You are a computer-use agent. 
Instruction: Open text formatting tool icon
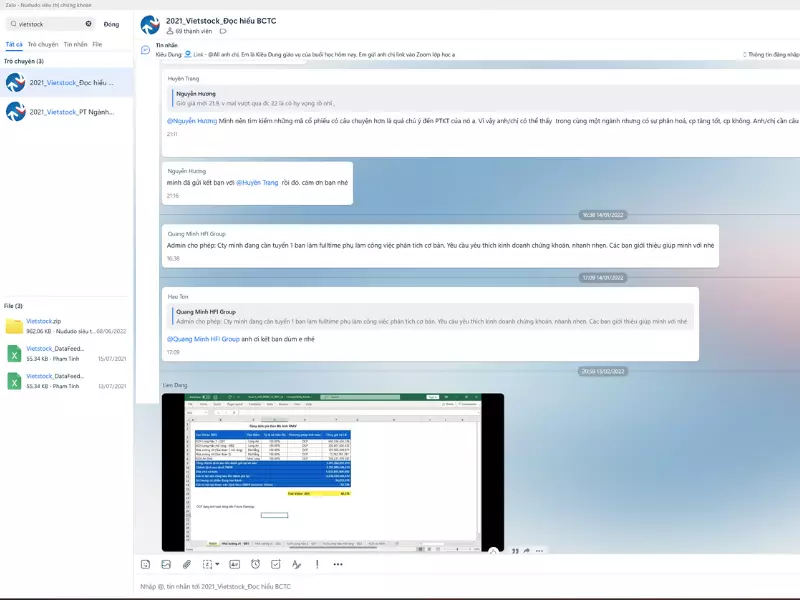296,564
